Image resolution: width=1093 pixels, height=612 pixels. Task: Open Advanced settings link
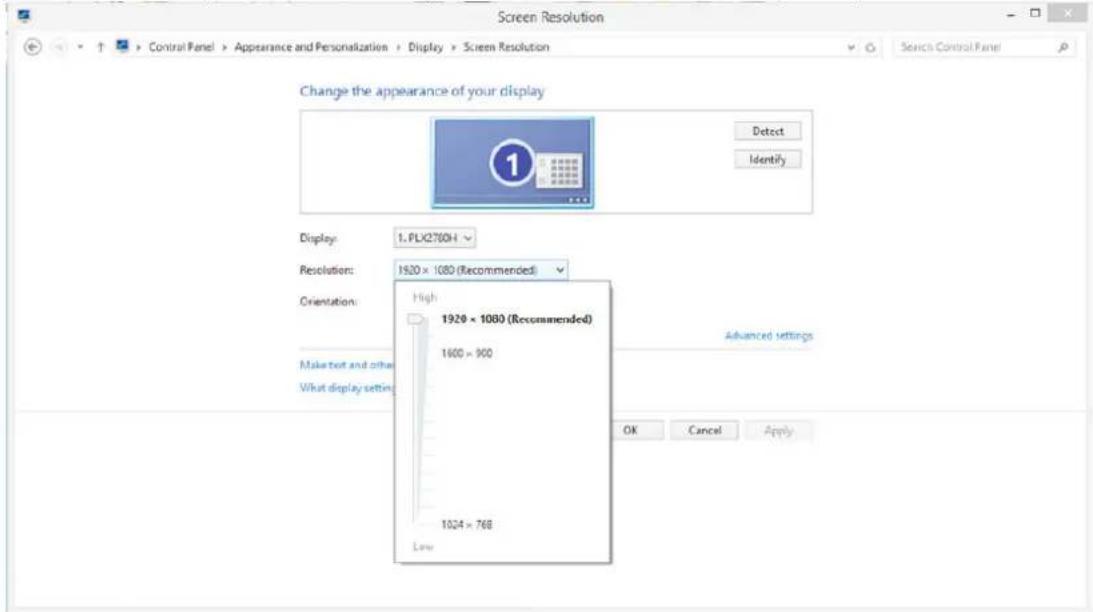click(769, 335)
